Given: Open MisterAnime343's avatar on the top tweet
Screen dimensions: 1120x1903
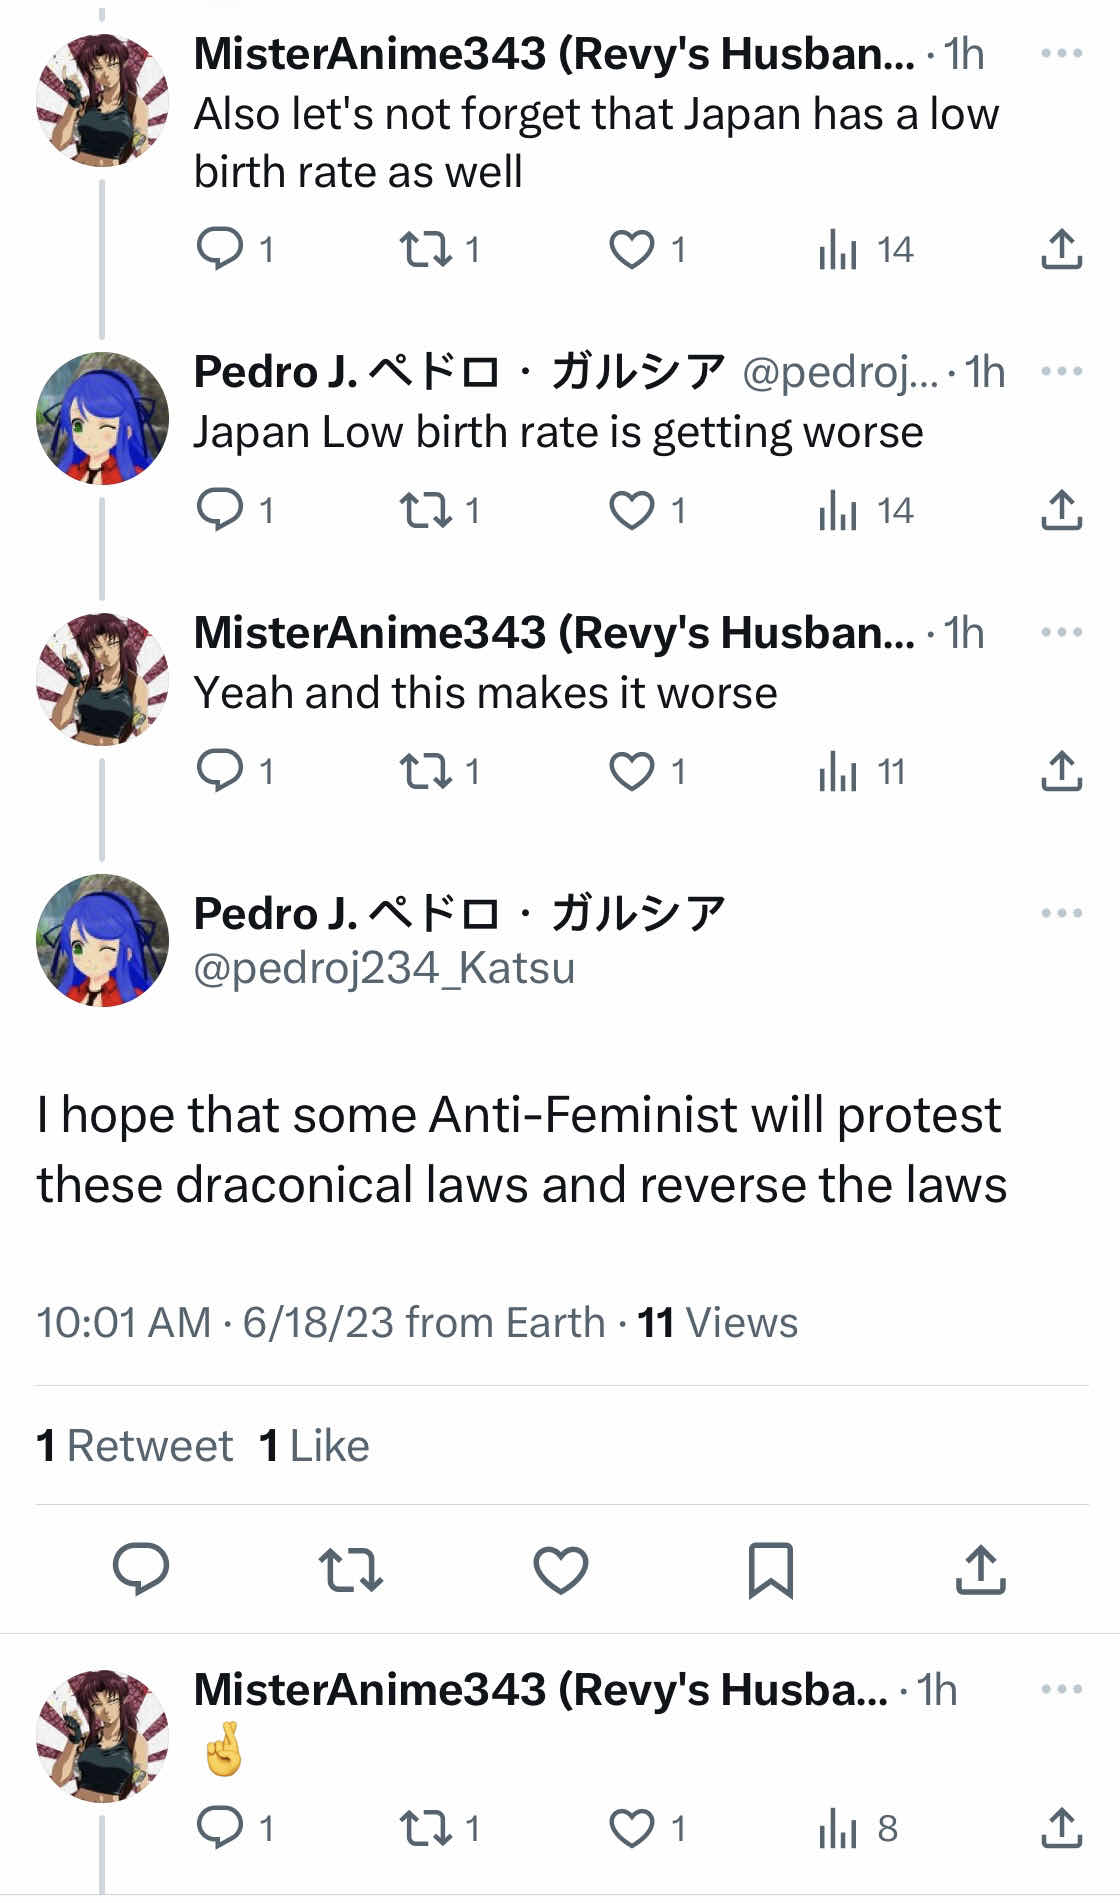Looking at the screenshot, I should pyautogui.click(x=102, y=100).
